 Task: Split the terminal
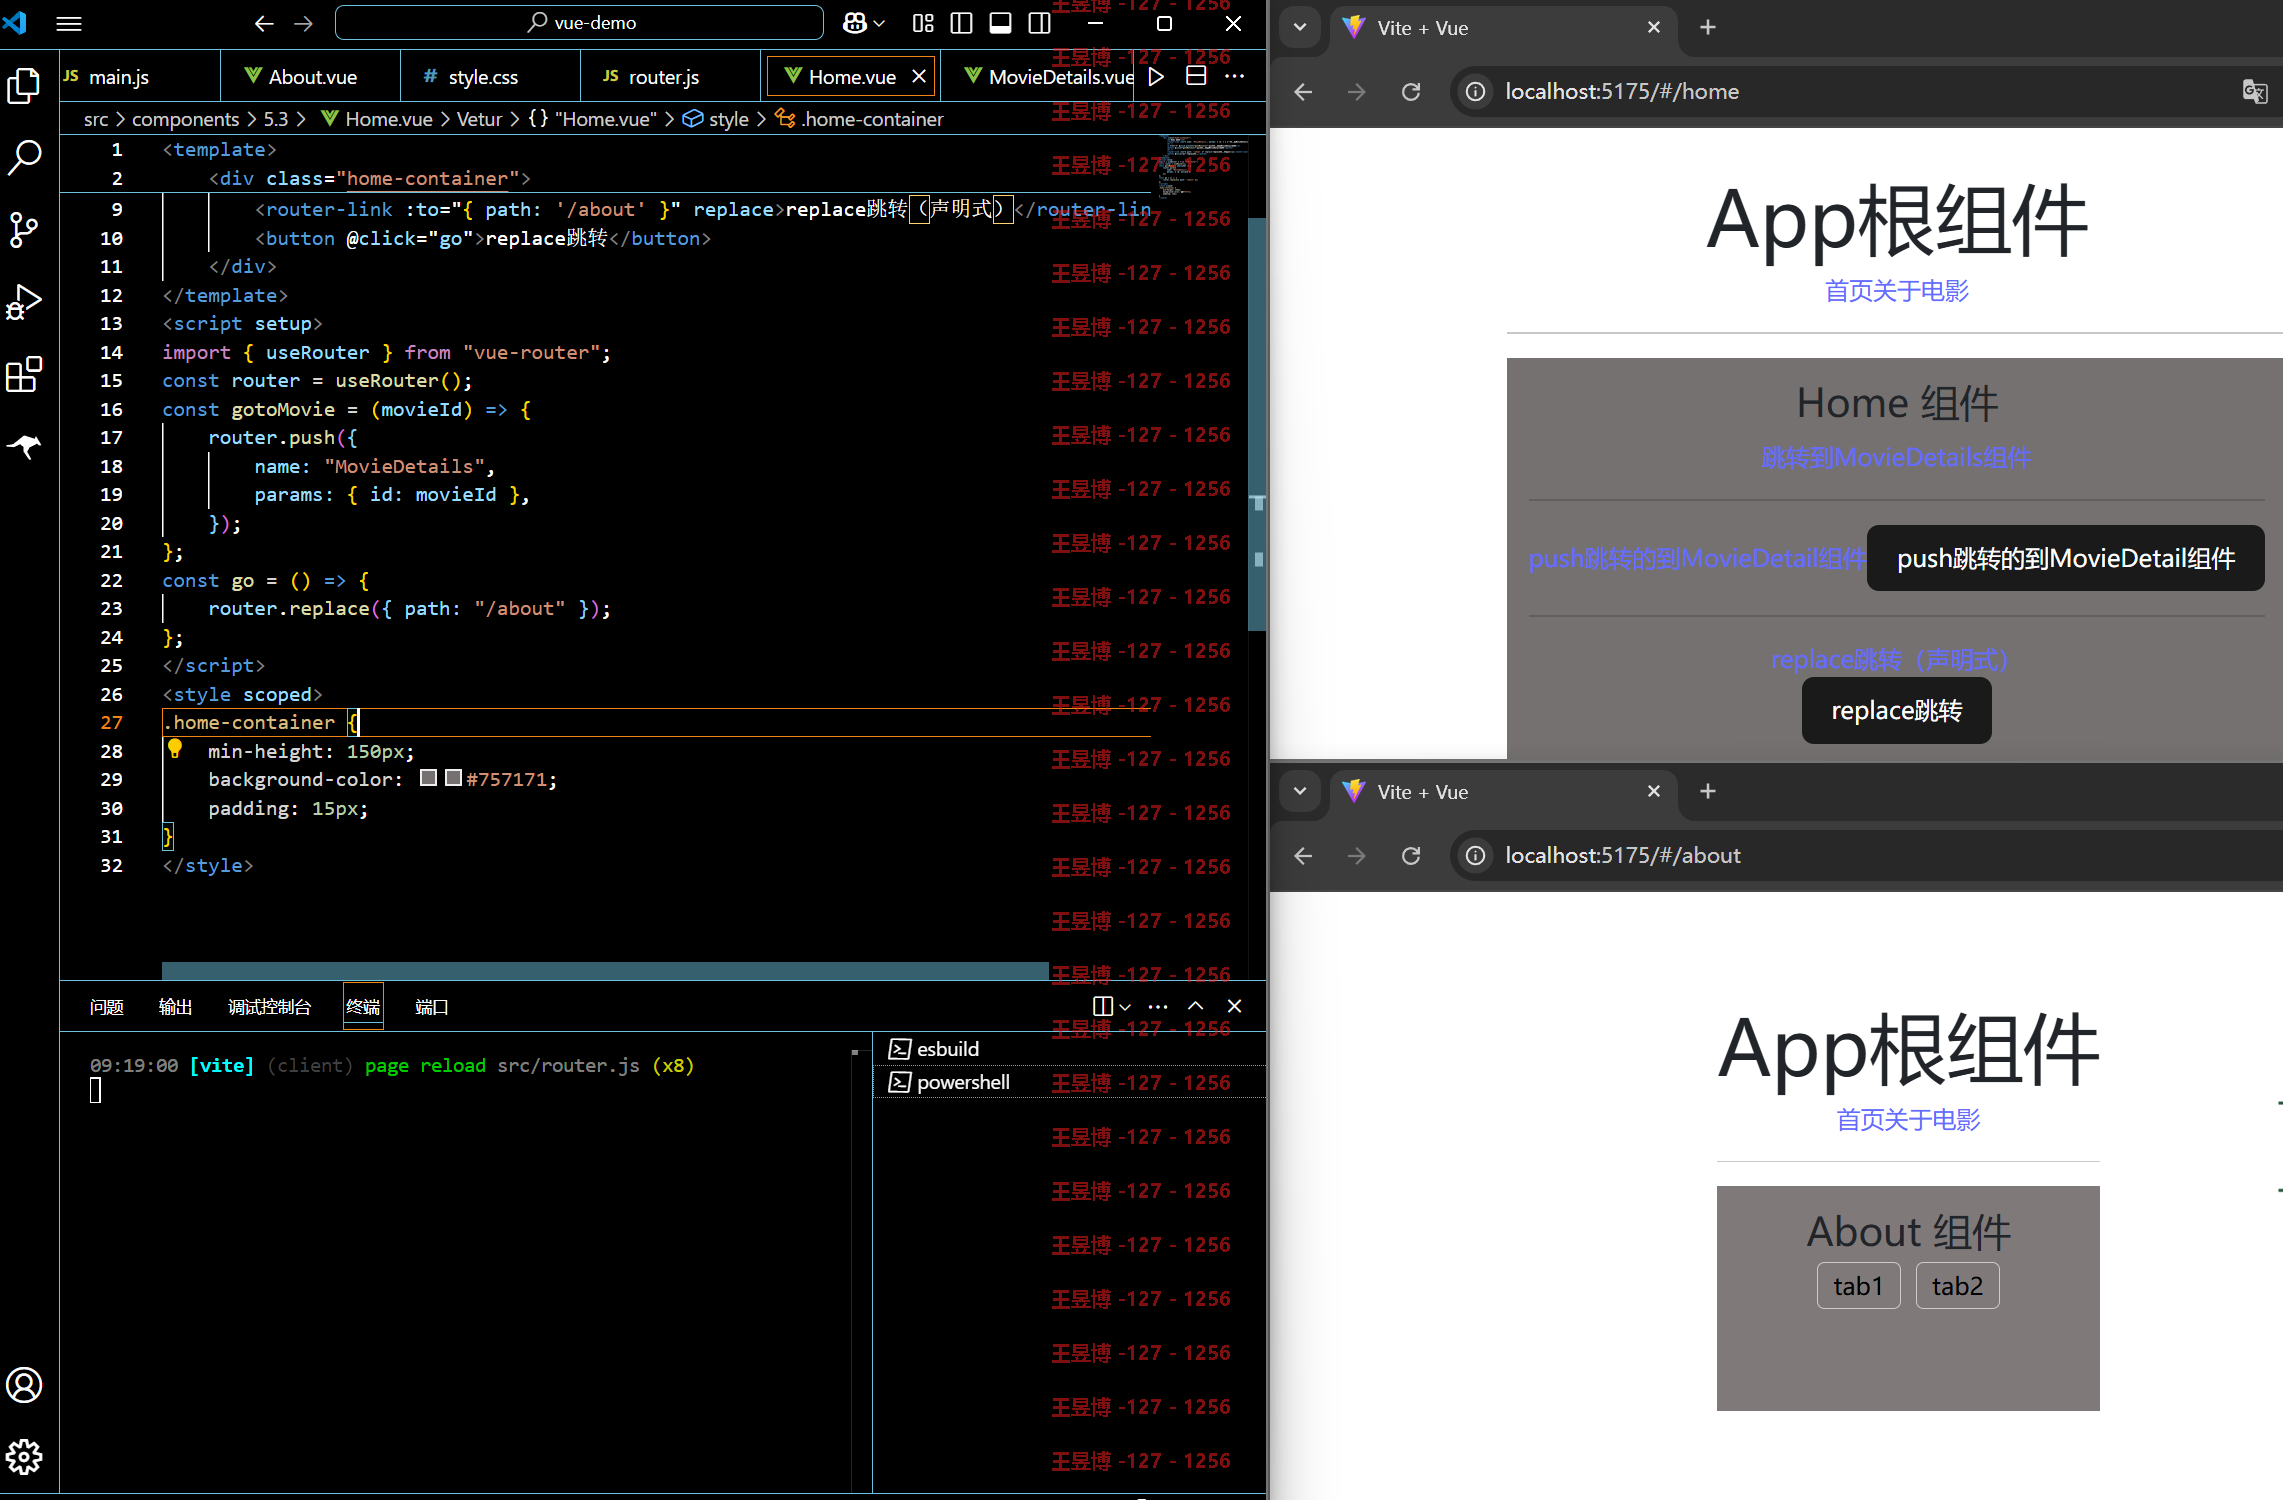click(x=1103, y=1006)
